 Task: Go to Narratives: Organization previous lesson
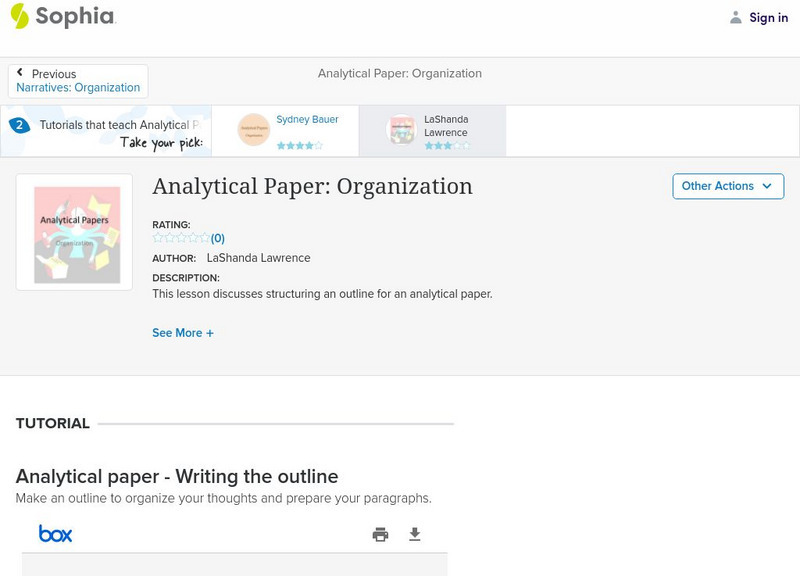point(78,88)
